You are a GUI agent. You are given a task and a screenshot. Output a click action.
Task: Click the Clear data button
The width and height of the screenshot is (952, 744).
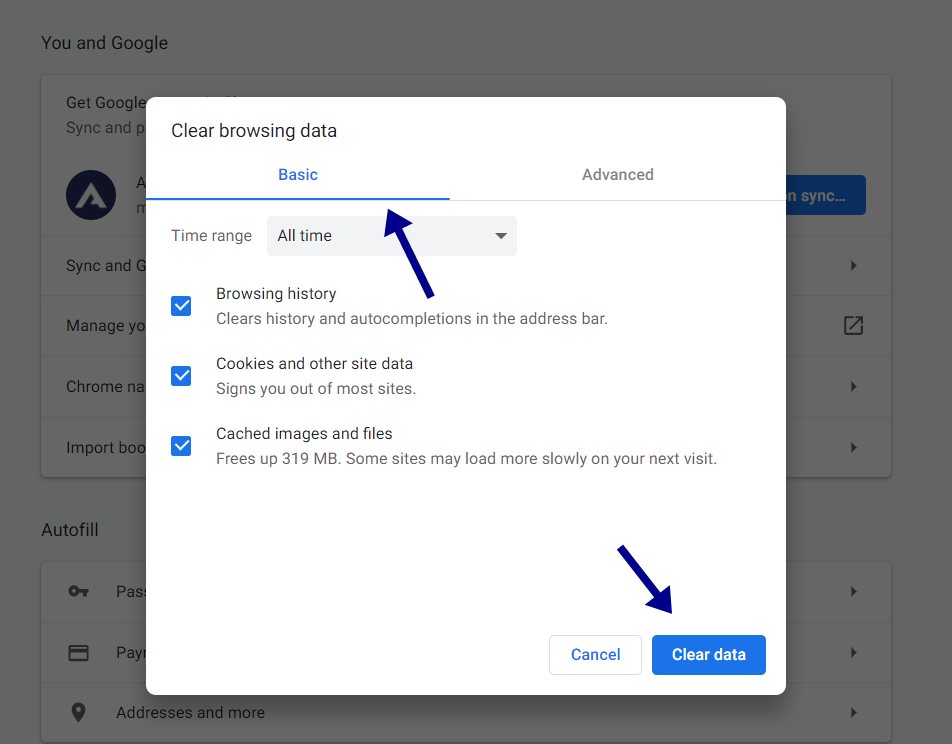pos(708,654)
